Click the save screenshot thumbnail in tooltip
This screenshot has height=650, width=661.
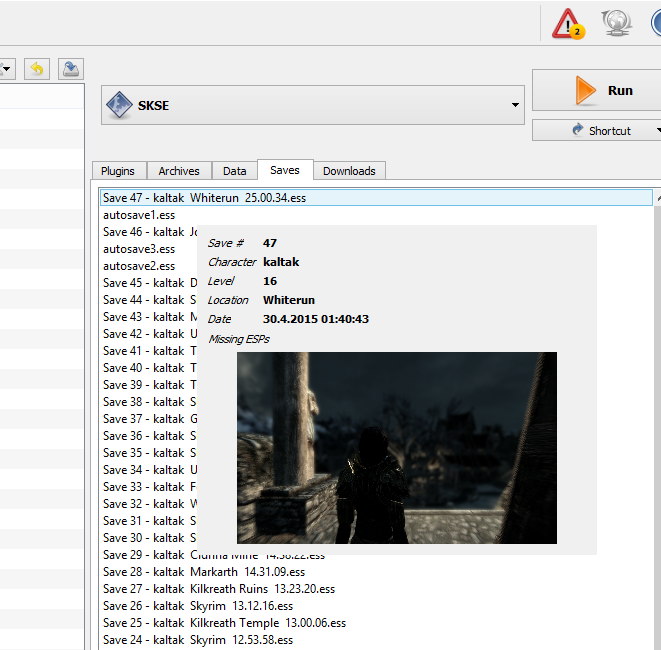coord(397,448)
